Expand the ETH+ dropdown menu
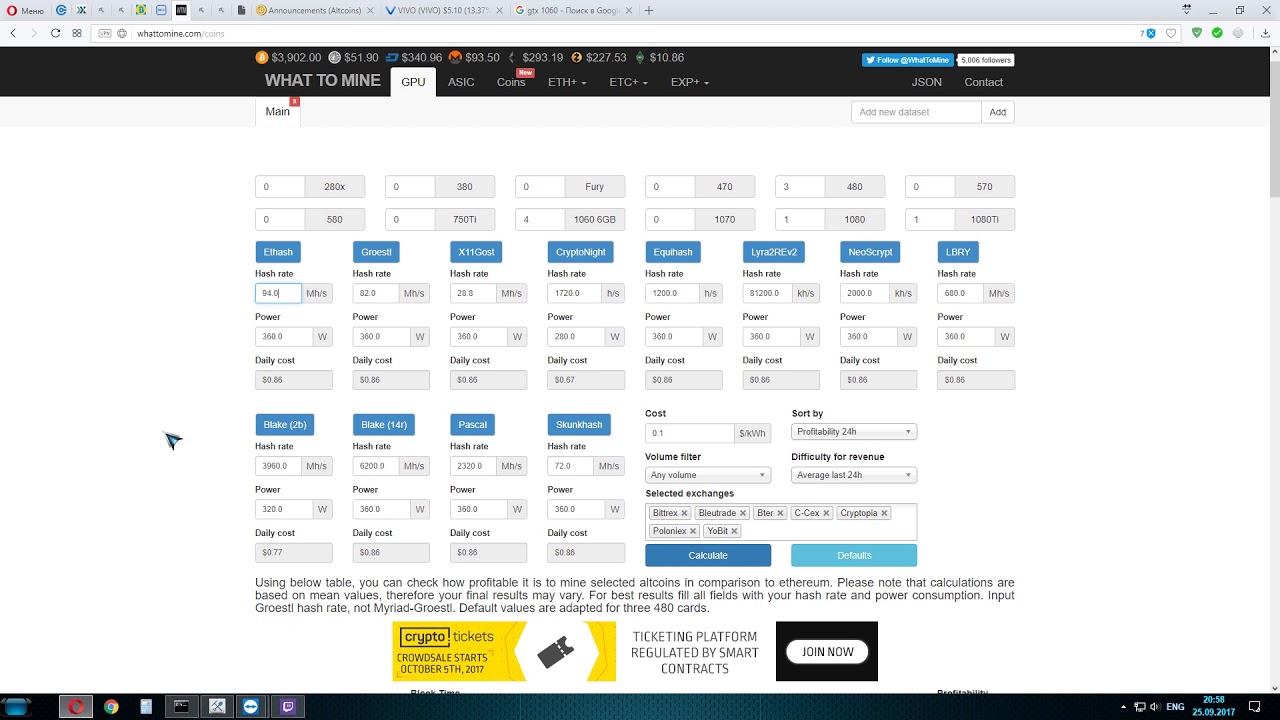 pyautogui.click(x=567, y=82)
